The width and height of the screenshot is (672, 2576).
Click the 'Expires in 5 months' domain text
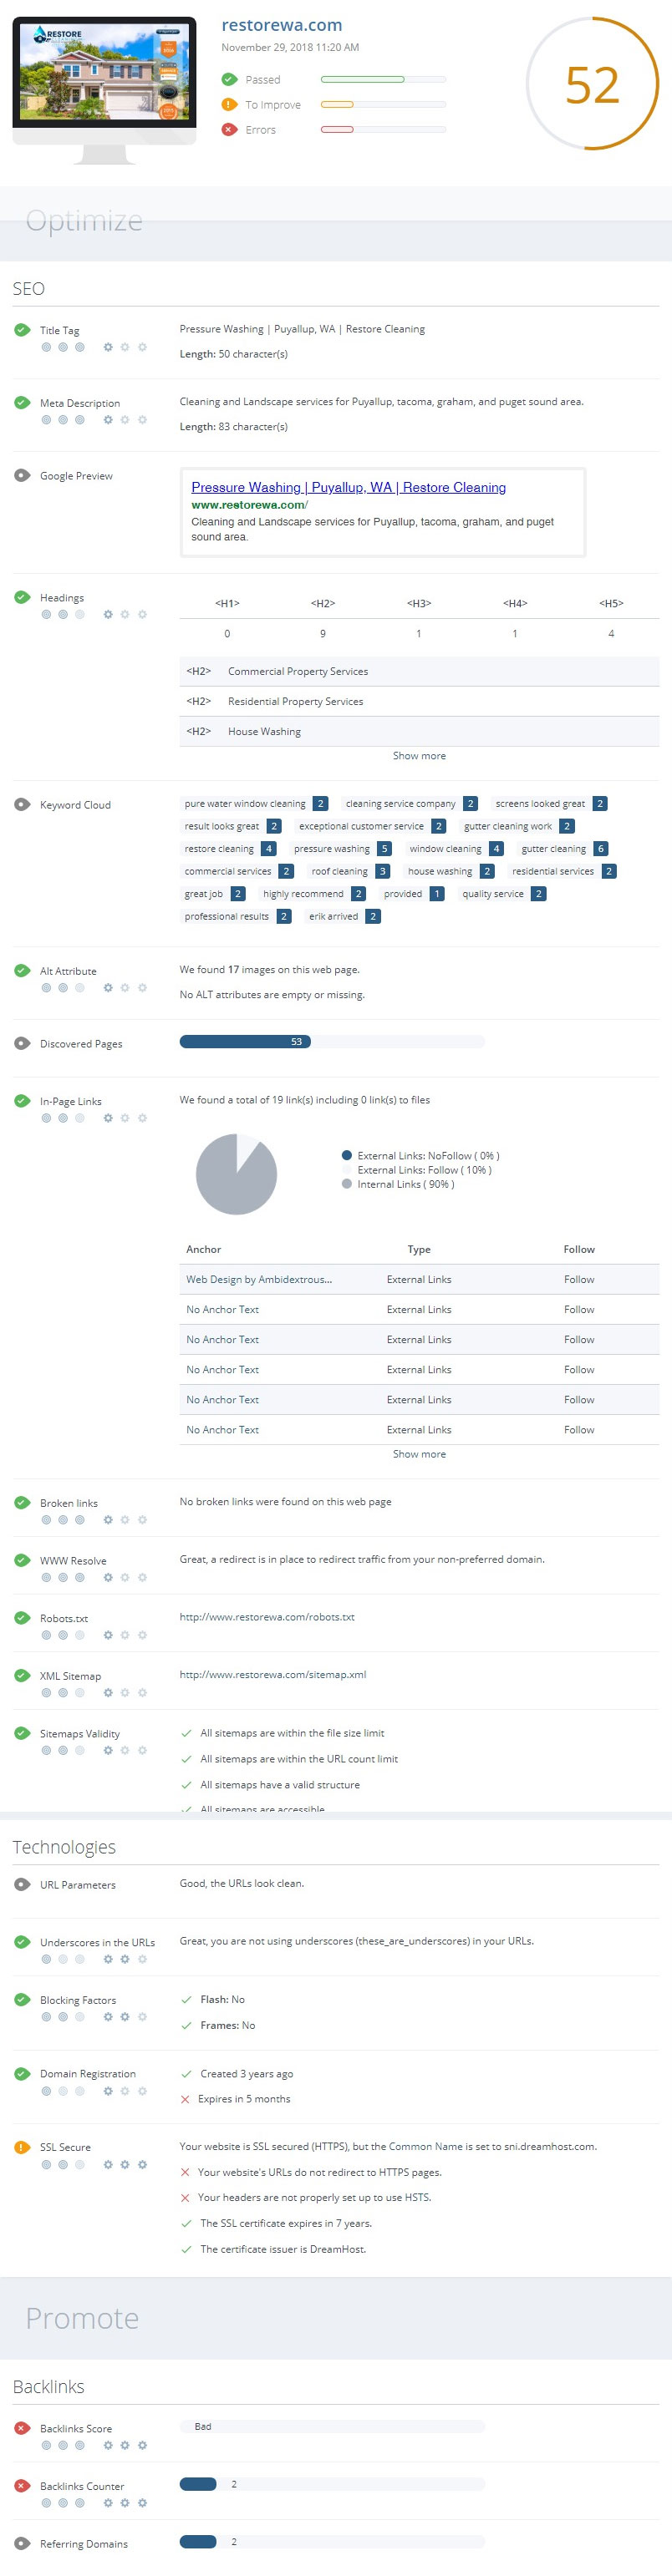[244, 2099]
